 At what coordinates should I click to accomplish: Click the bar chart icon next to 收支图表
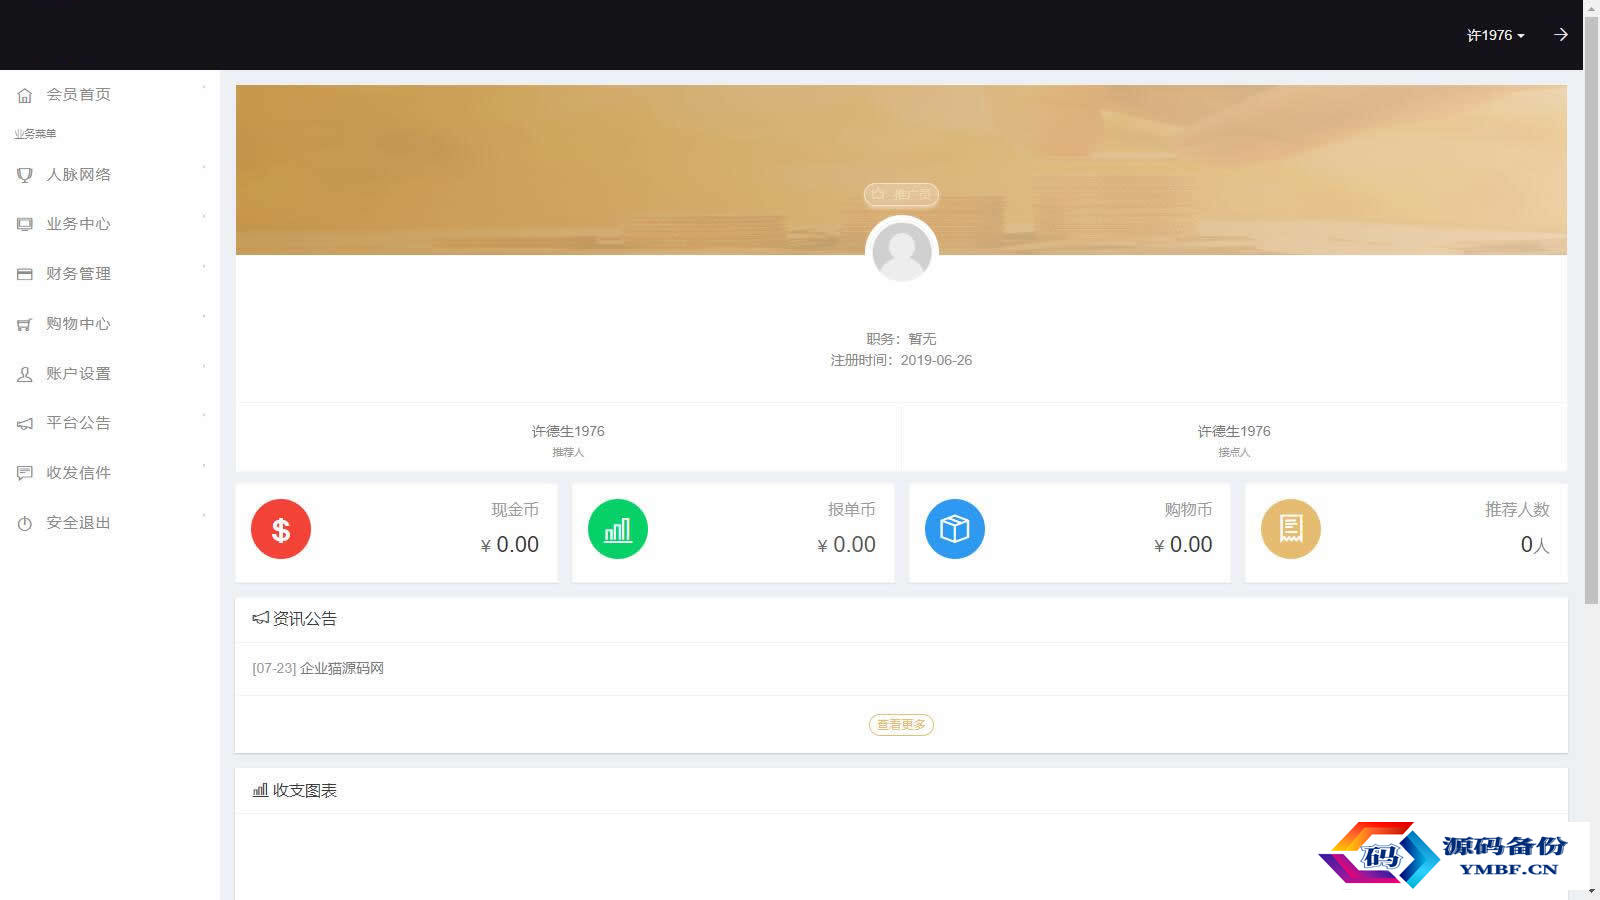(260, 790)
